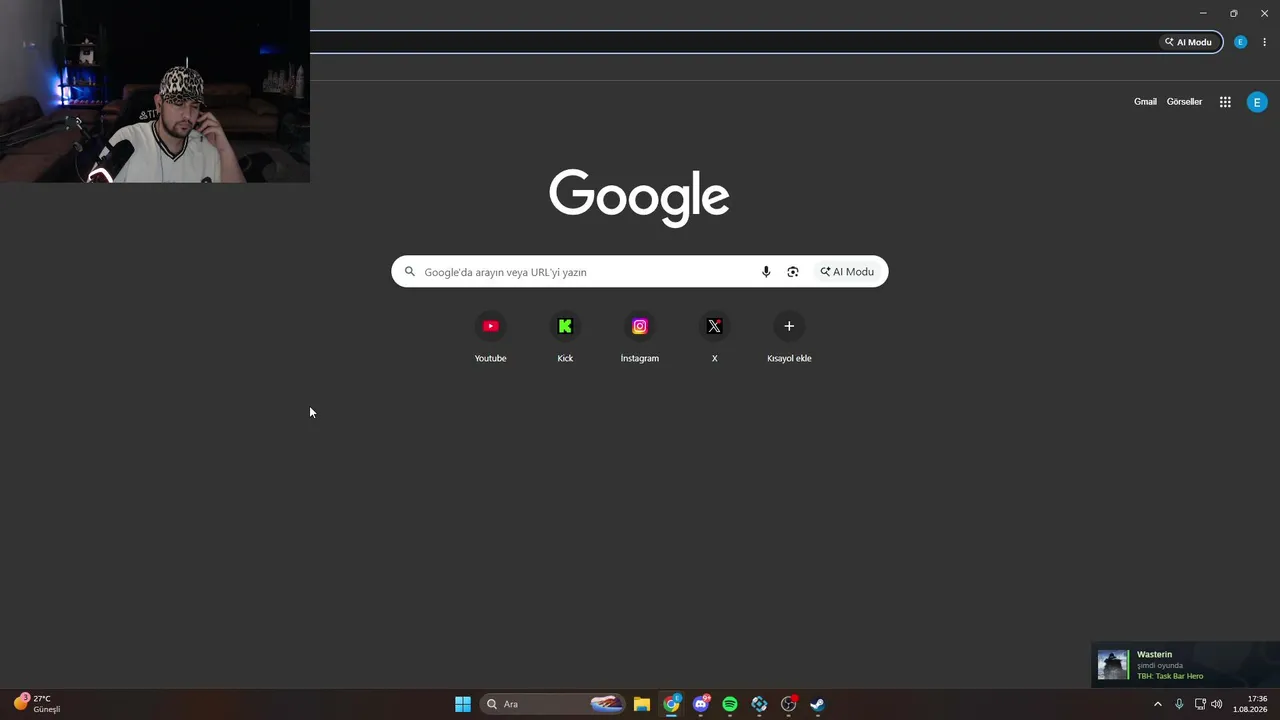Screen dimensions: 1280x720
Task: Open the Google account avatar on the page
Action: point(1257,102)
